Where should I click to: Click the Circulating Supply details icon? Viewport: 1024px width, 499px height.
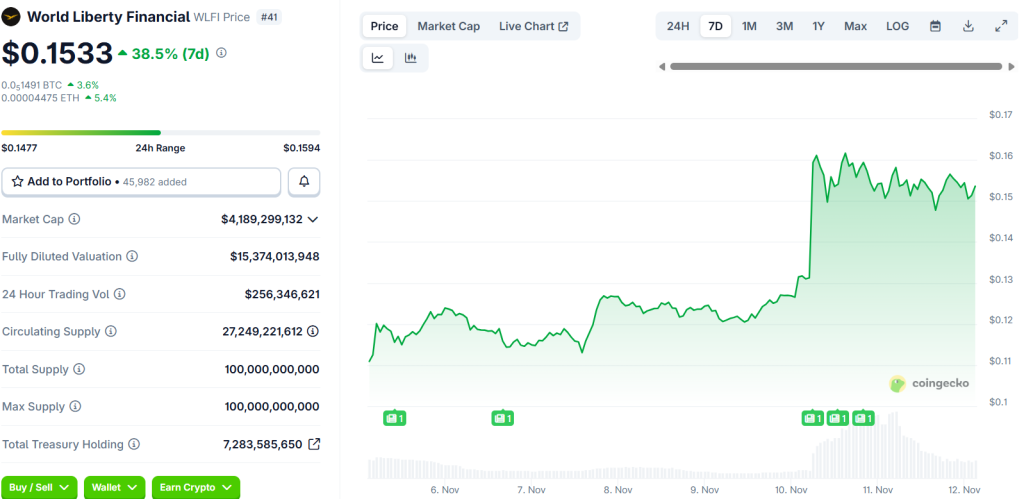[x=313, y=331]
